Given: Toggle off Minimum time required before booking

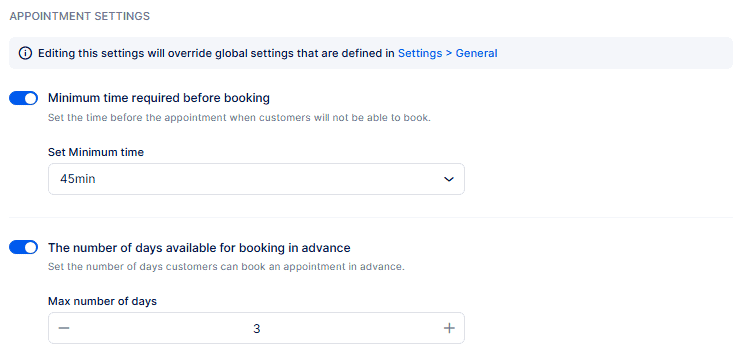Looking at the screenshot, I should point(23,98).
